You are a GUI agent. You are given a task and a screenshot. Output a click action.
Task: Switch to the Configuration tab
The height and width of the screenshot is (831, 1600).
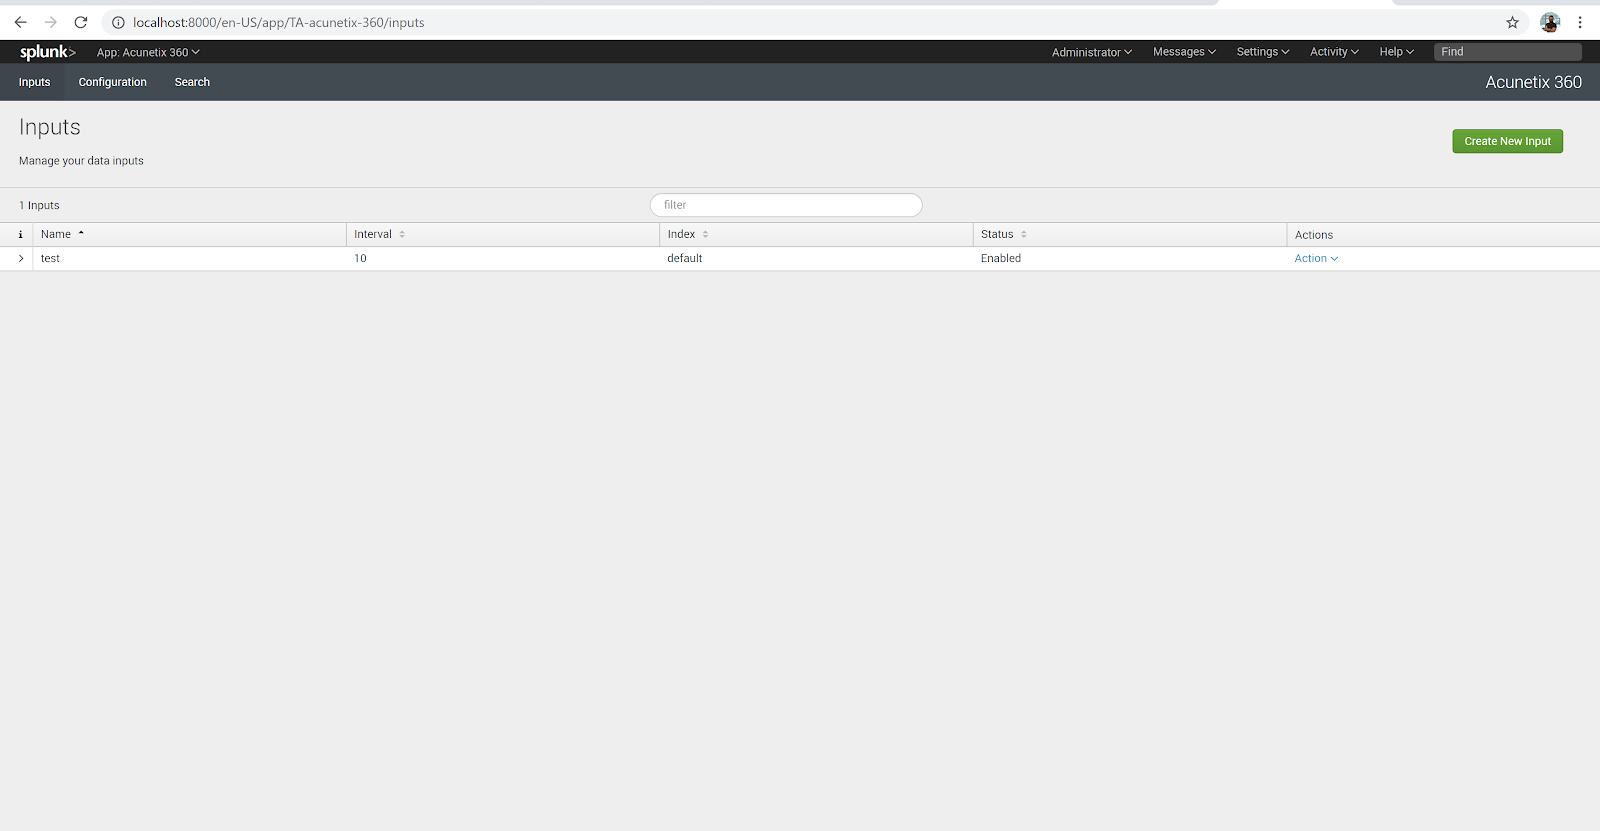113,82
